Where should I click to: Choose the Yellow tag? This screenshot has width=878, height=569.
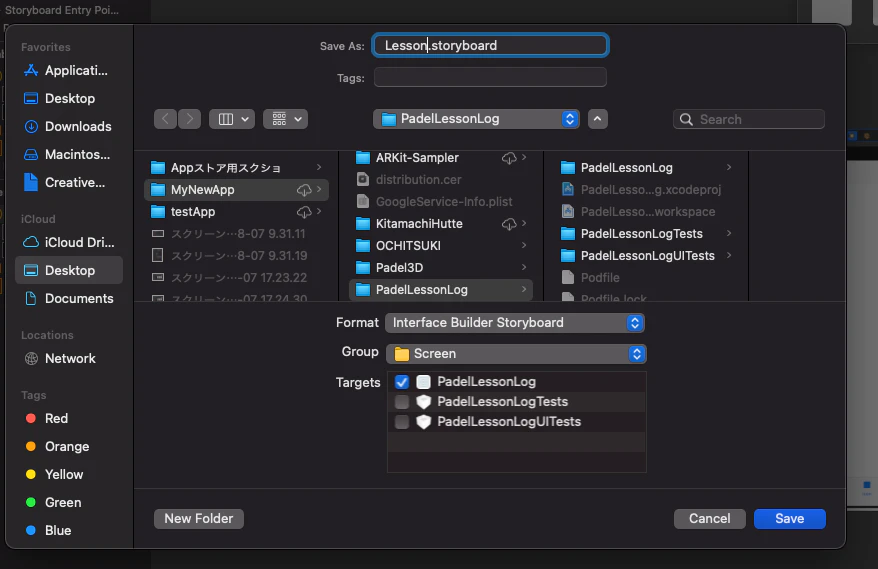coord(54,474)
